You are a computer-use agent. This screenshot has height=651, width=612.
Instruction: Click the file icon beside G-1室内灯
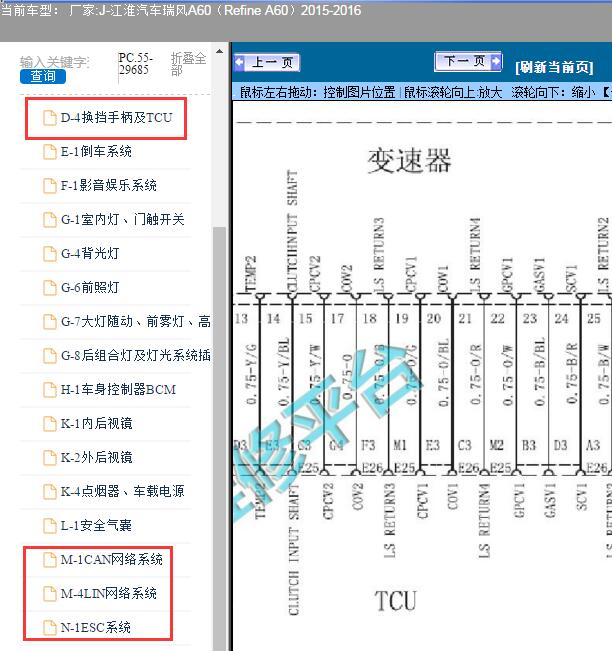(50, 220)
